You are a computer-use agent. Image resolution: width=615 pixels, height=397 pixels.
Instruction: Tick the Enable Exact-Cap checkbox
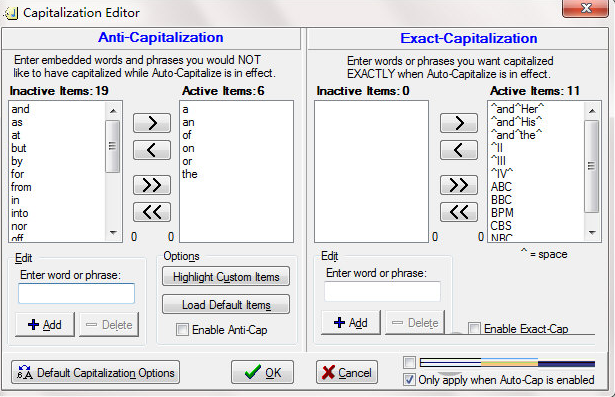pyautogui.click(x=474, y=328)
